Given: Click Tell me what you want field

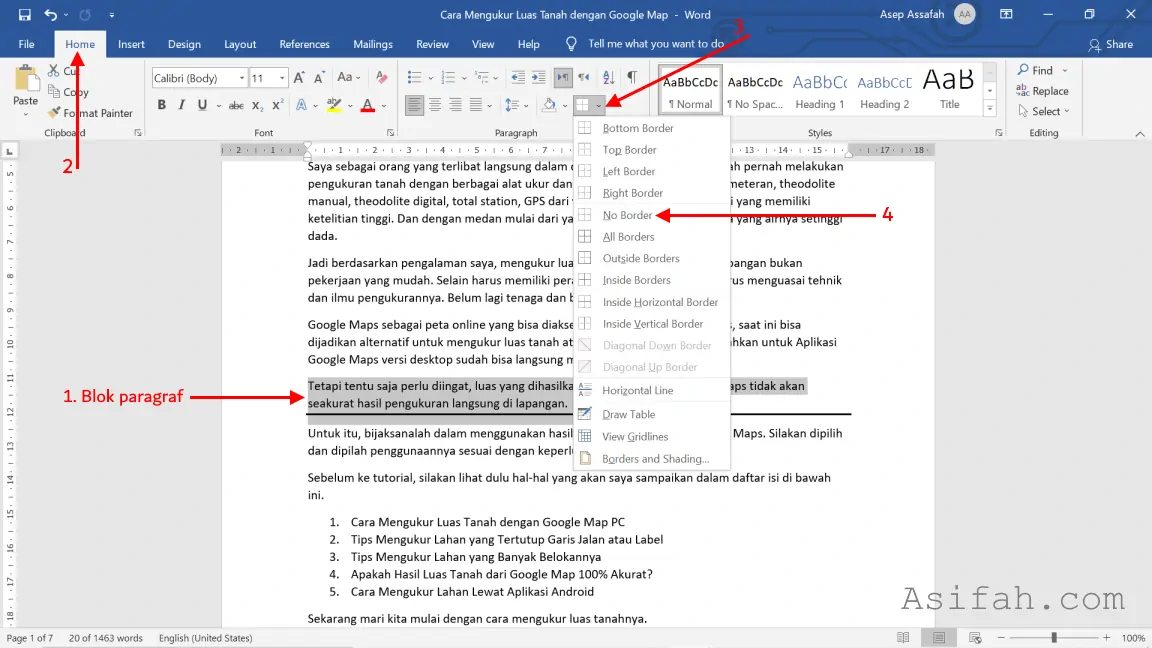Looking at the screenshot, I should click(655, 44).
